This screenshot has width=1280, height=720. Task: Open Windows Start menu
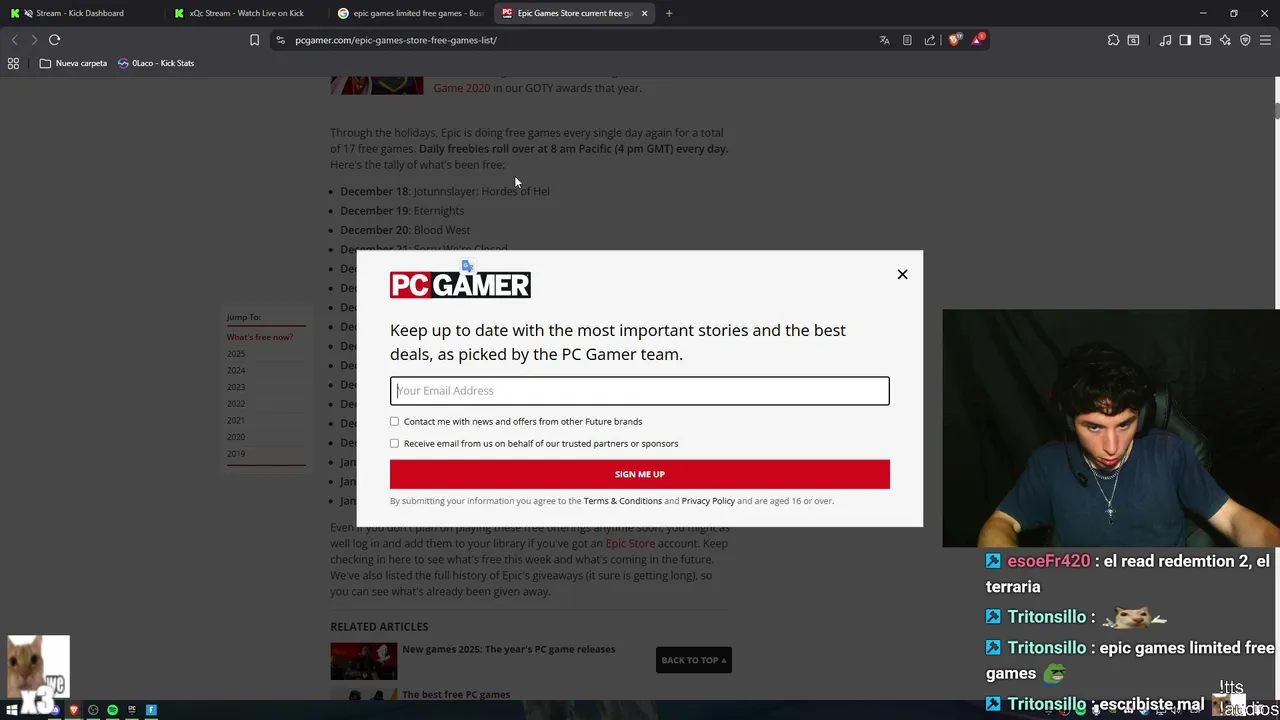tap(12, 710)
